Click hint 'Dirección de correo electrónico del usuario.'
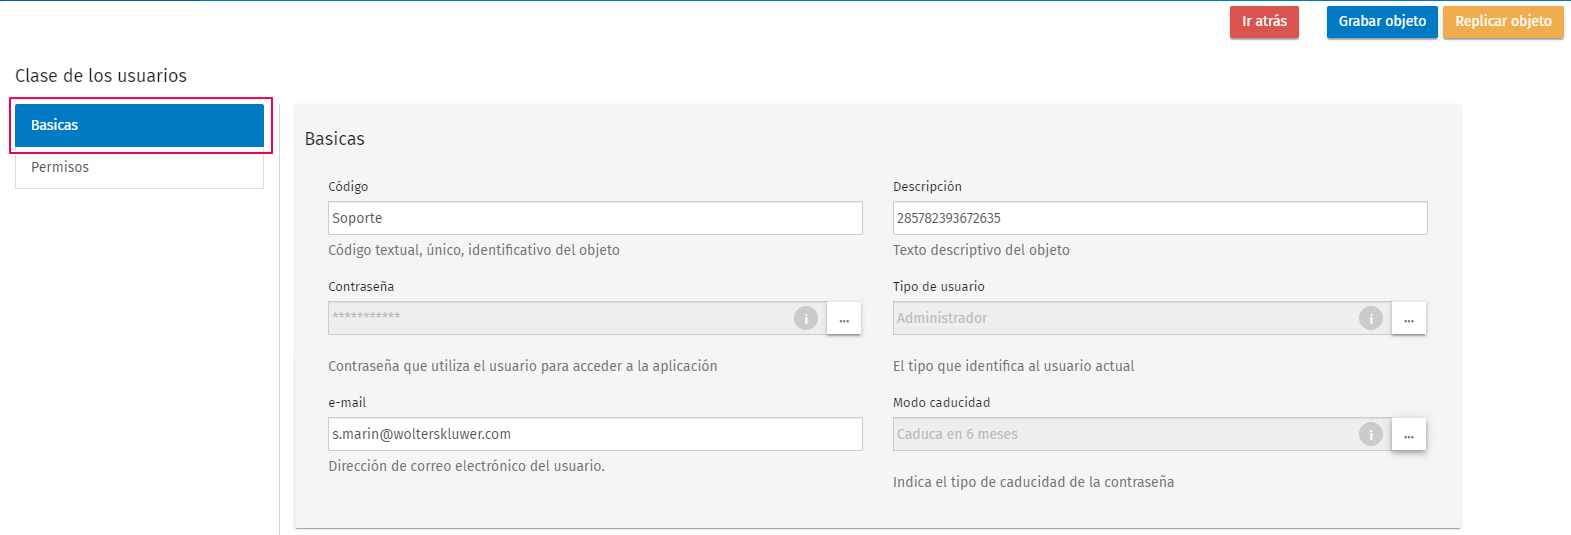The width and height of the screenshot is (1571, 535). 467,466
